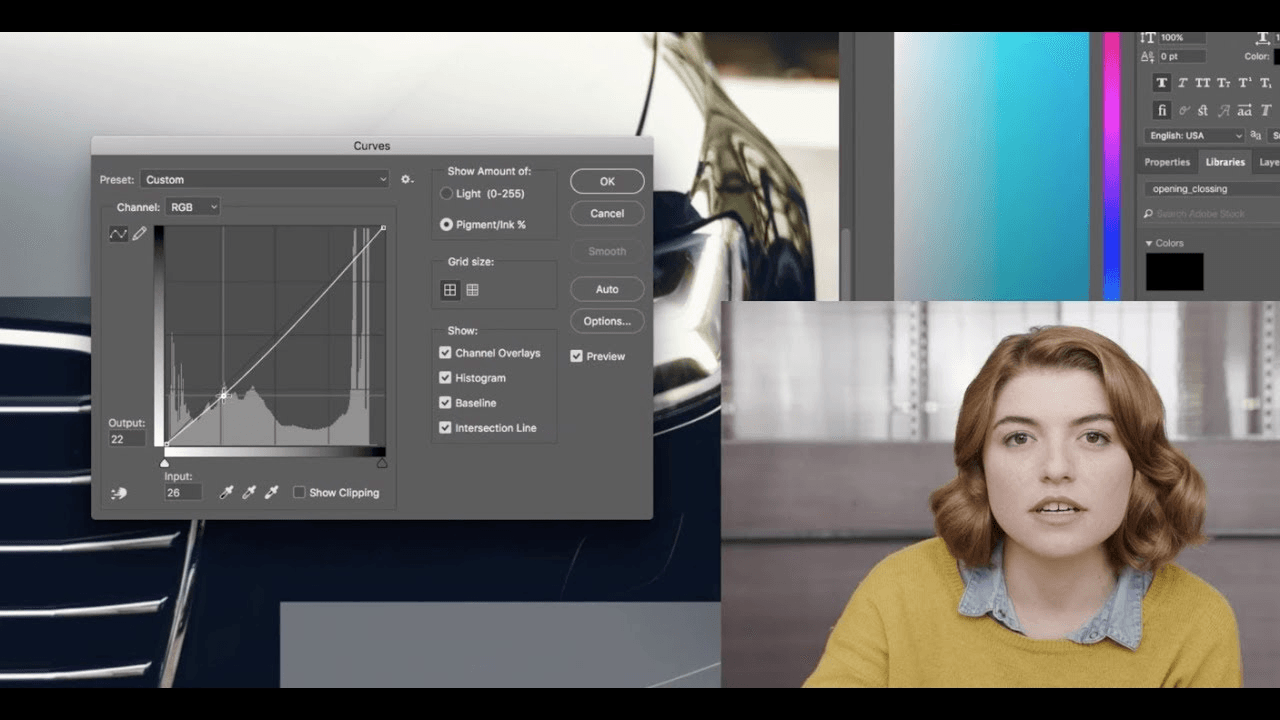Click the Character panel text color swatch
This screenshot has height=720, width=1280.
point(1276,57)
